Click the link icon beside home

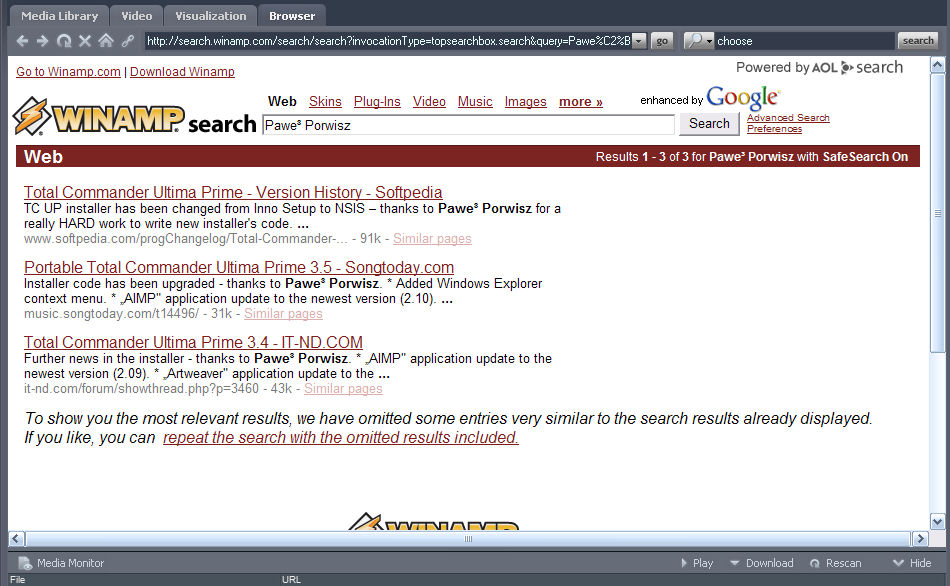pos(127,41)
